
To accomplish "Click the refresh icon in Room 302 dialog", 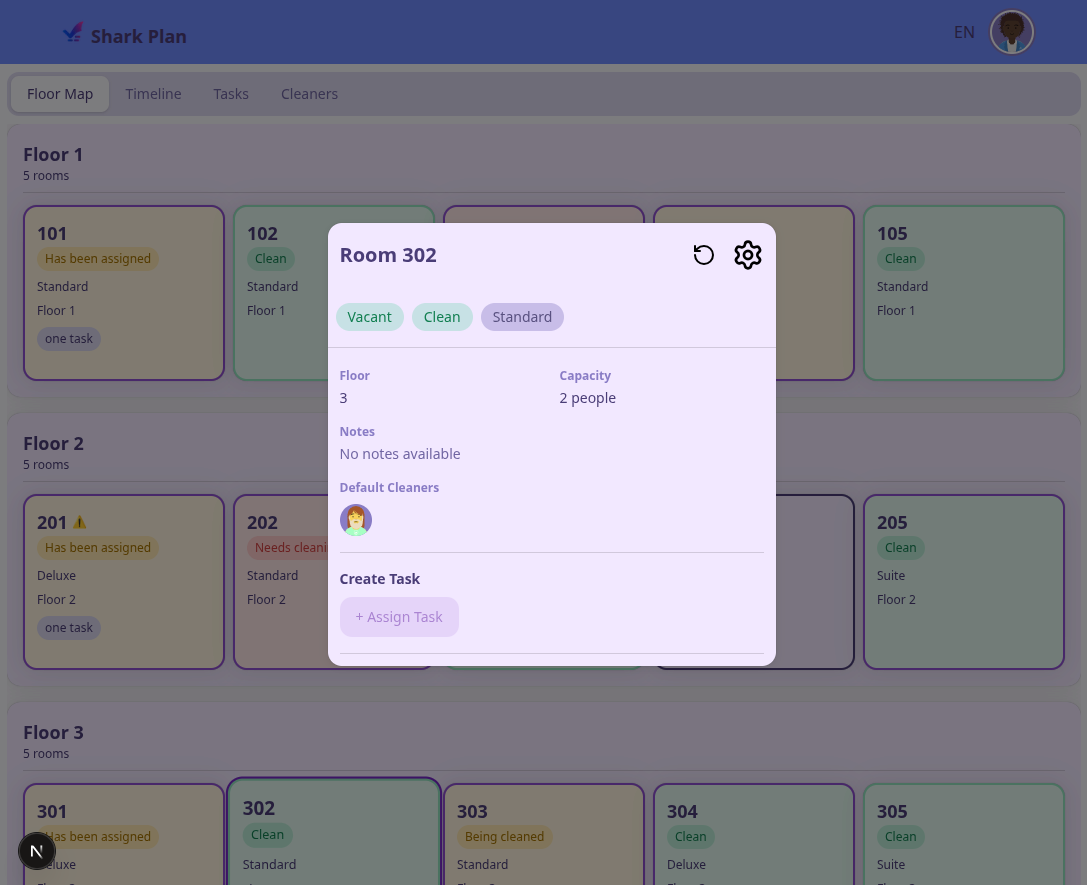I will tap(704, 255).
